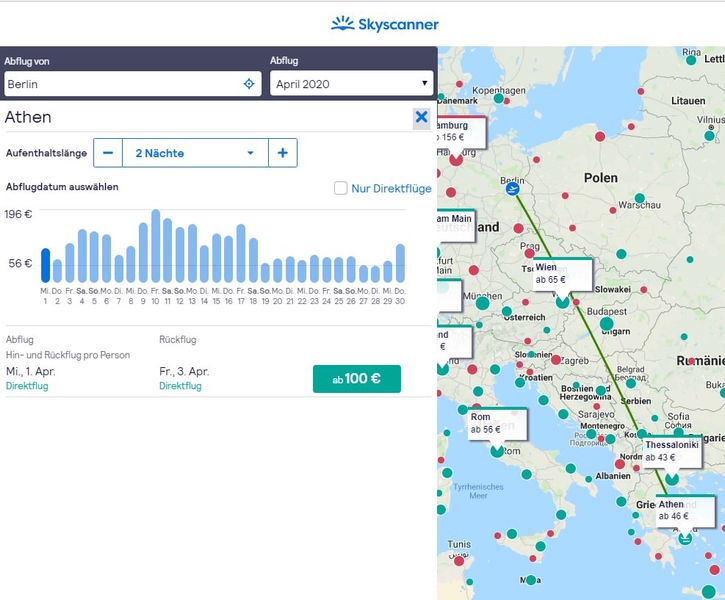Click the green Riga destination dot

(691, 60)
